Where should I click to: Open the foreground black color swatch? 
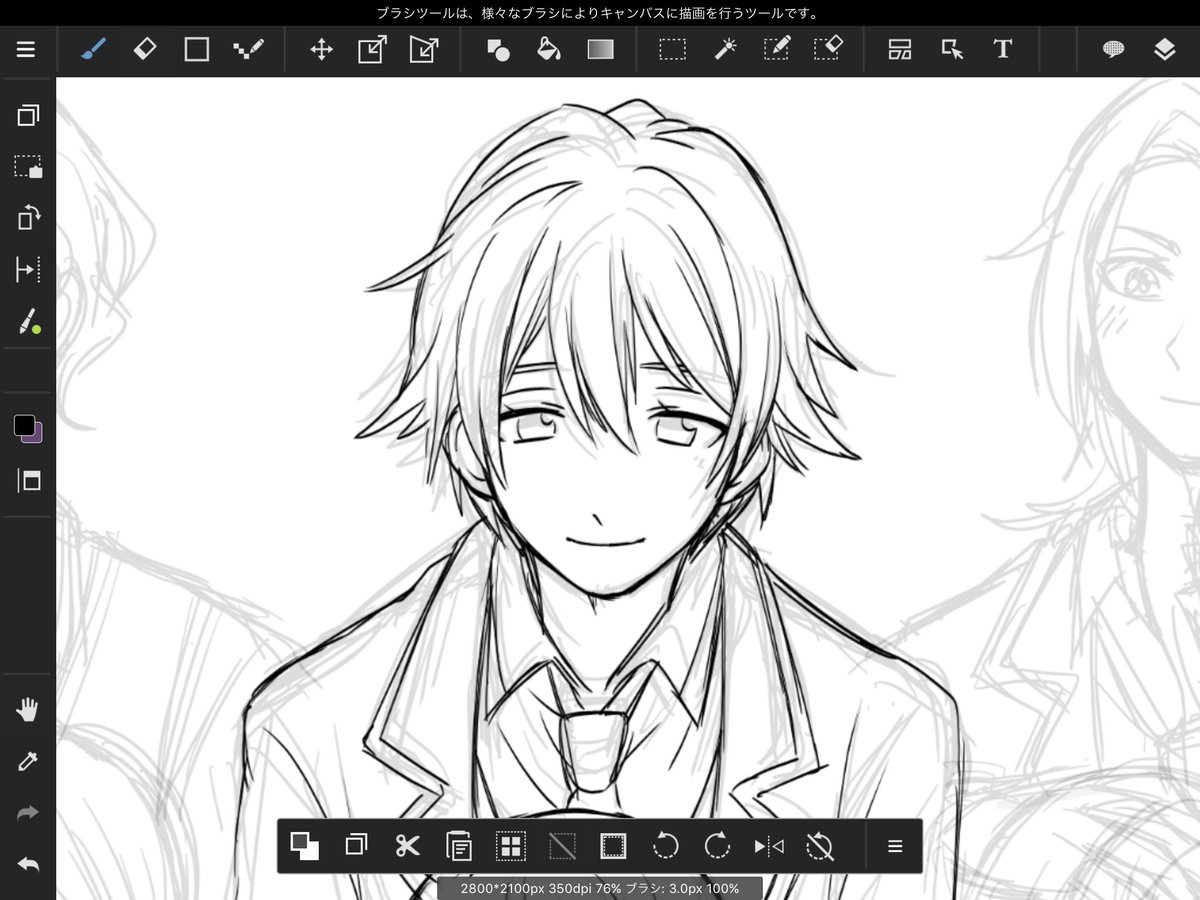point(24,425)
